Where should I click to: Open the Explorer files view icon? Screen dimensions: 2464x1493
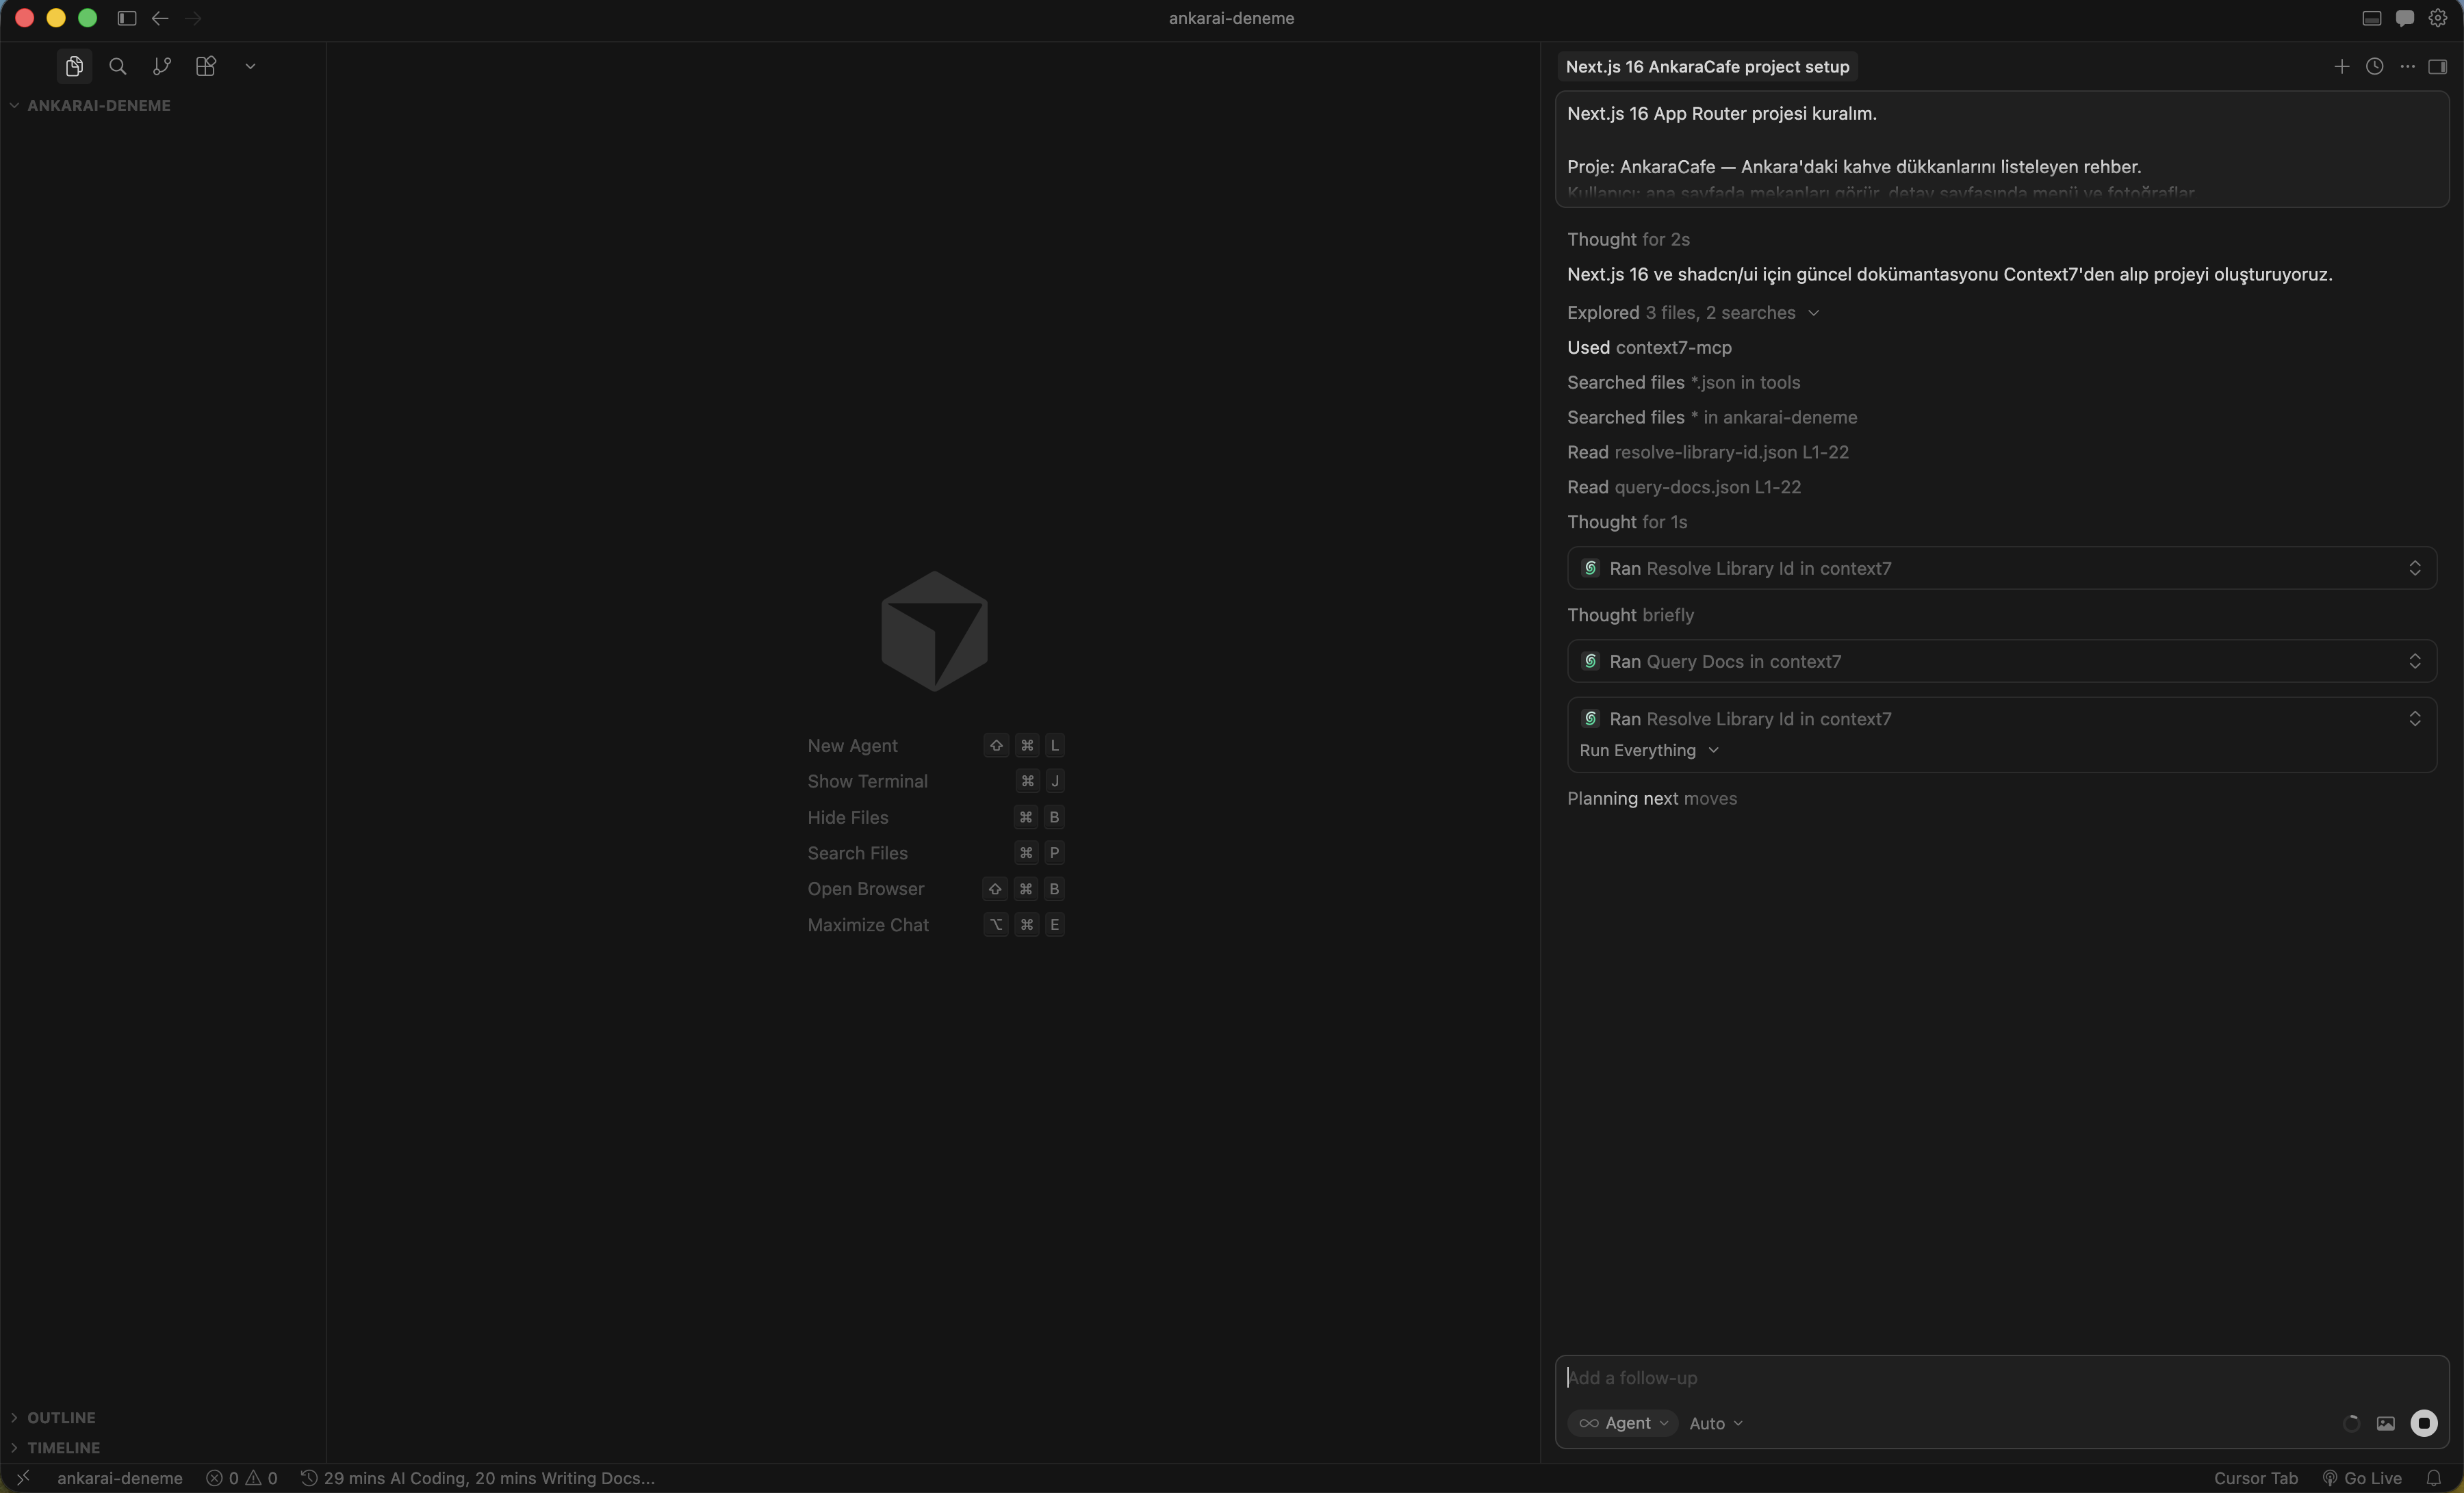point(74,66)
